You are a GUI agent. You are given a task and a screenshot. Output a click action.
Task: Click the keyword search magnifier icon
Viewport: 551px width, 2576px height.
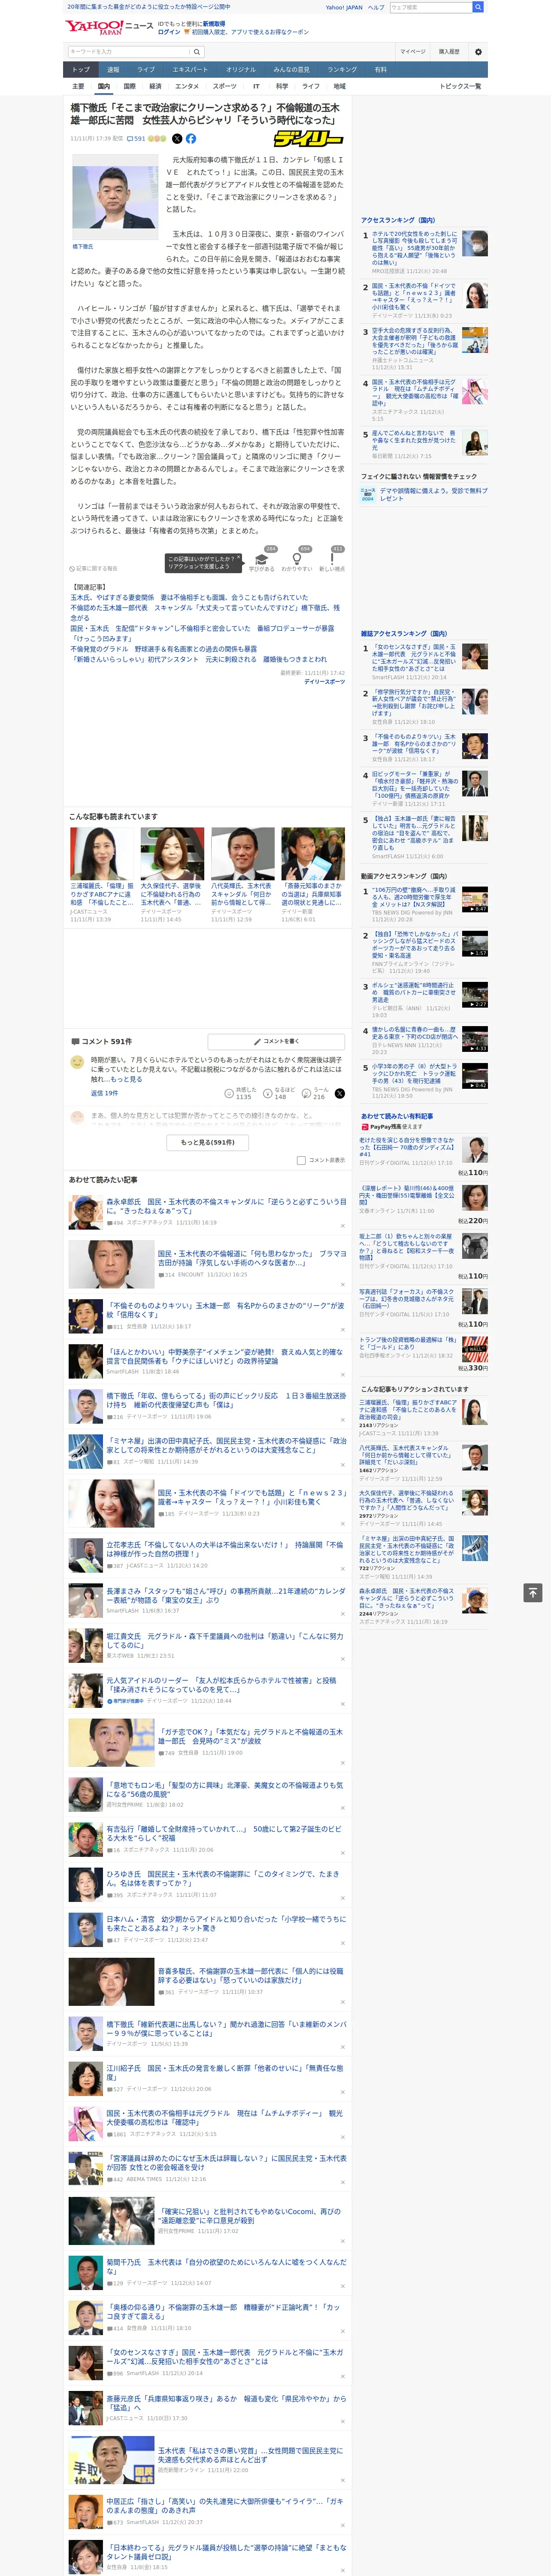pos(197,52)
